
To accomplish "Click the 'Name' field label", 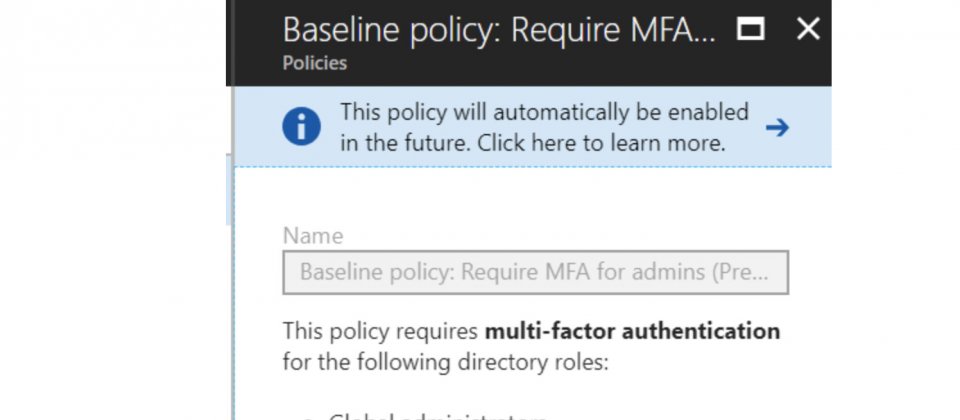I will [x=313, y=236].
